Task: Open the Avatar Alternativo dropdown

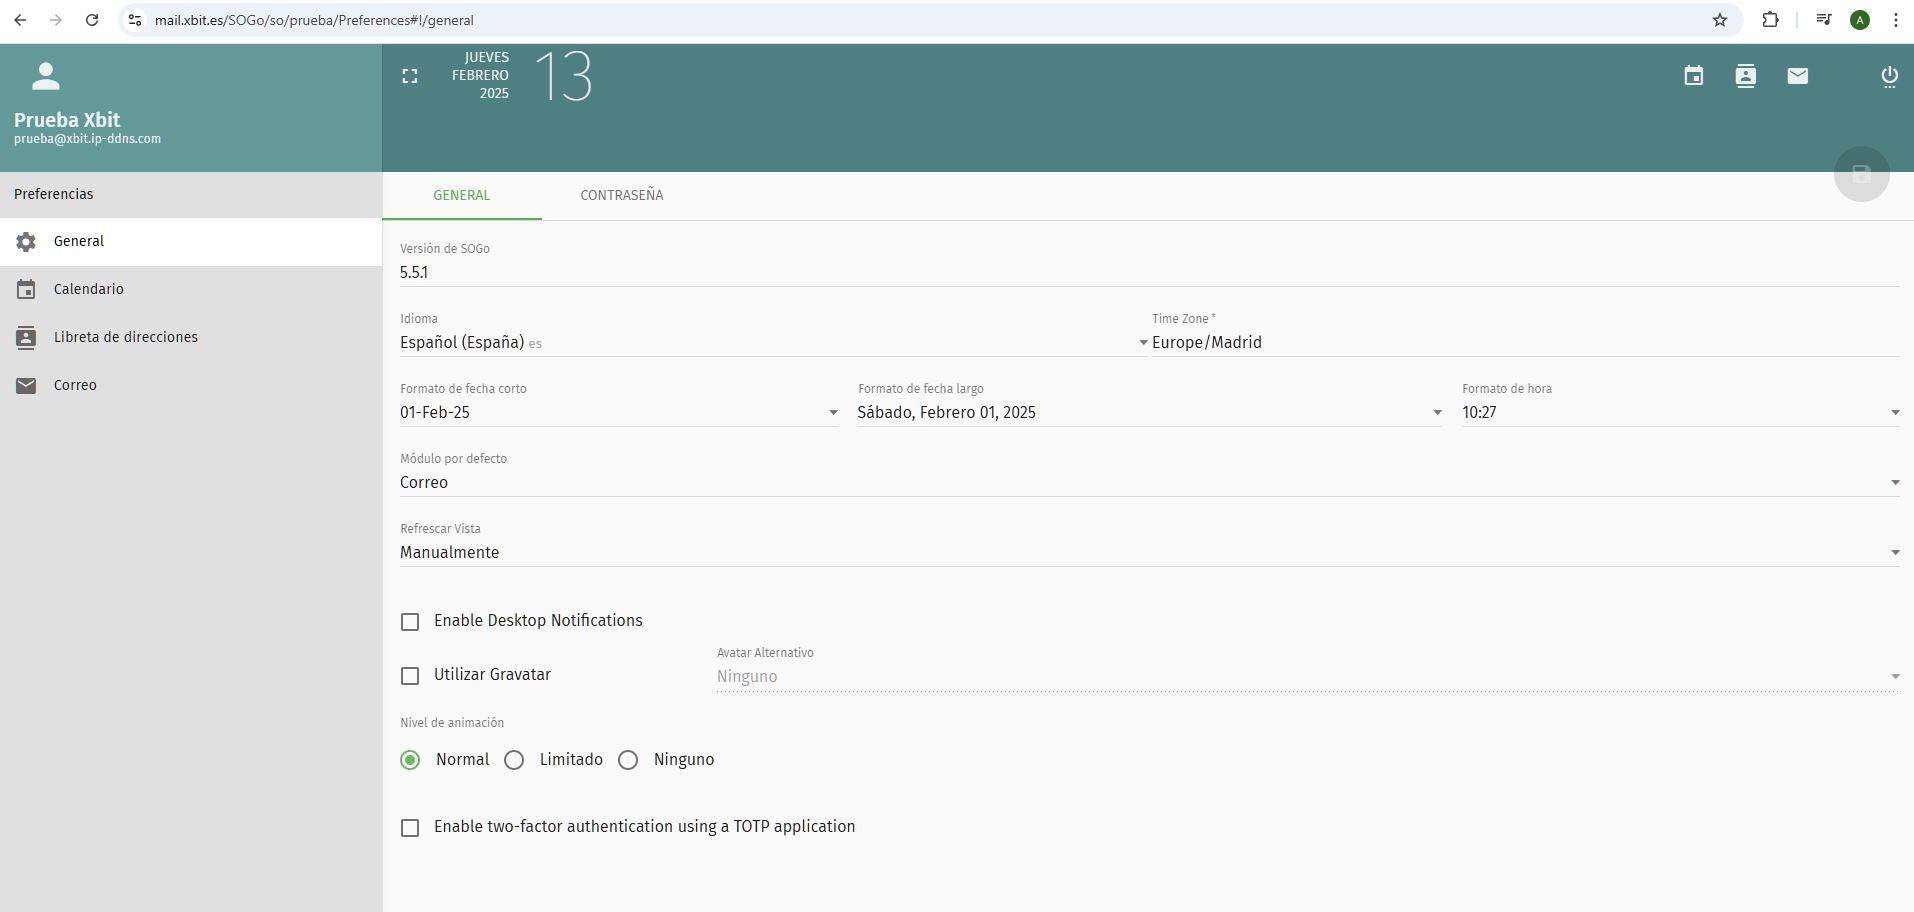Action: coord(1308,676)
